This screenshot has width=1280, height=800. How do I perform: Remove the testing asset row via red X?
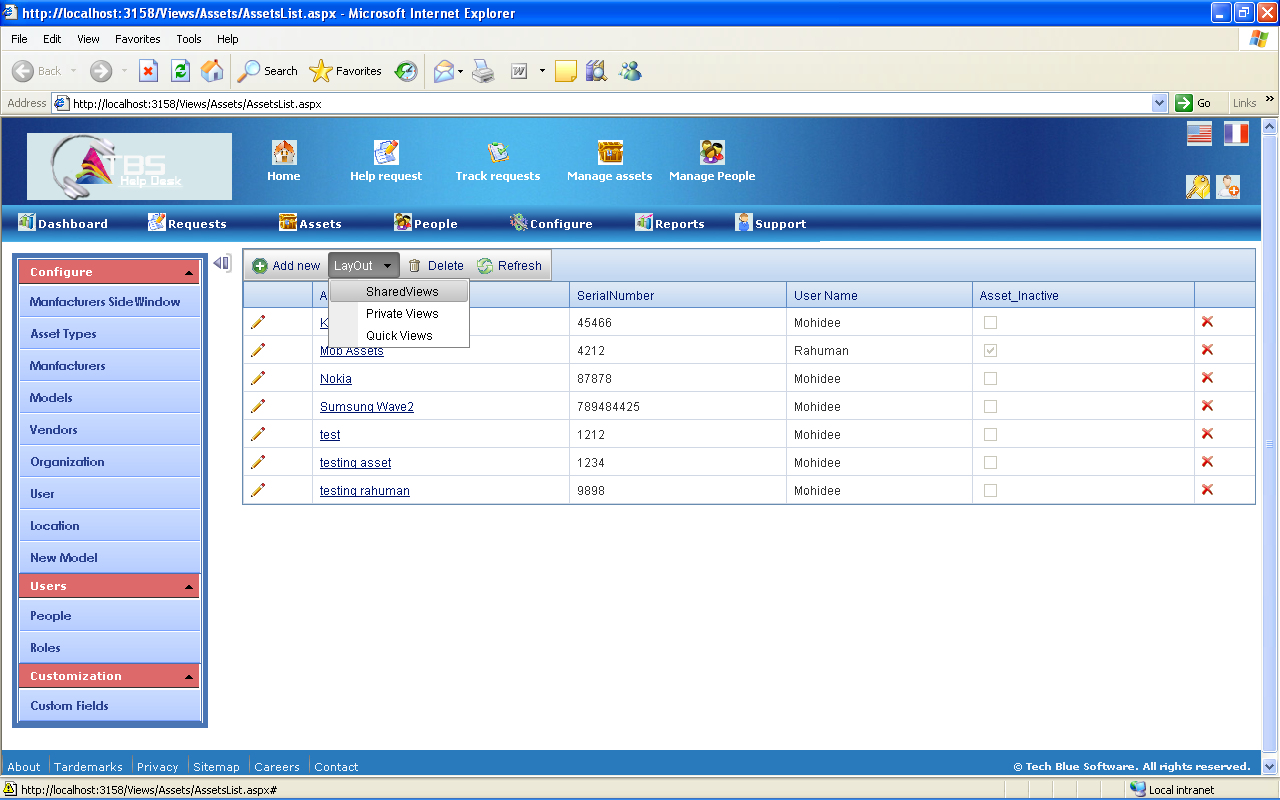pyautogui.click(x=1207, y=462)
